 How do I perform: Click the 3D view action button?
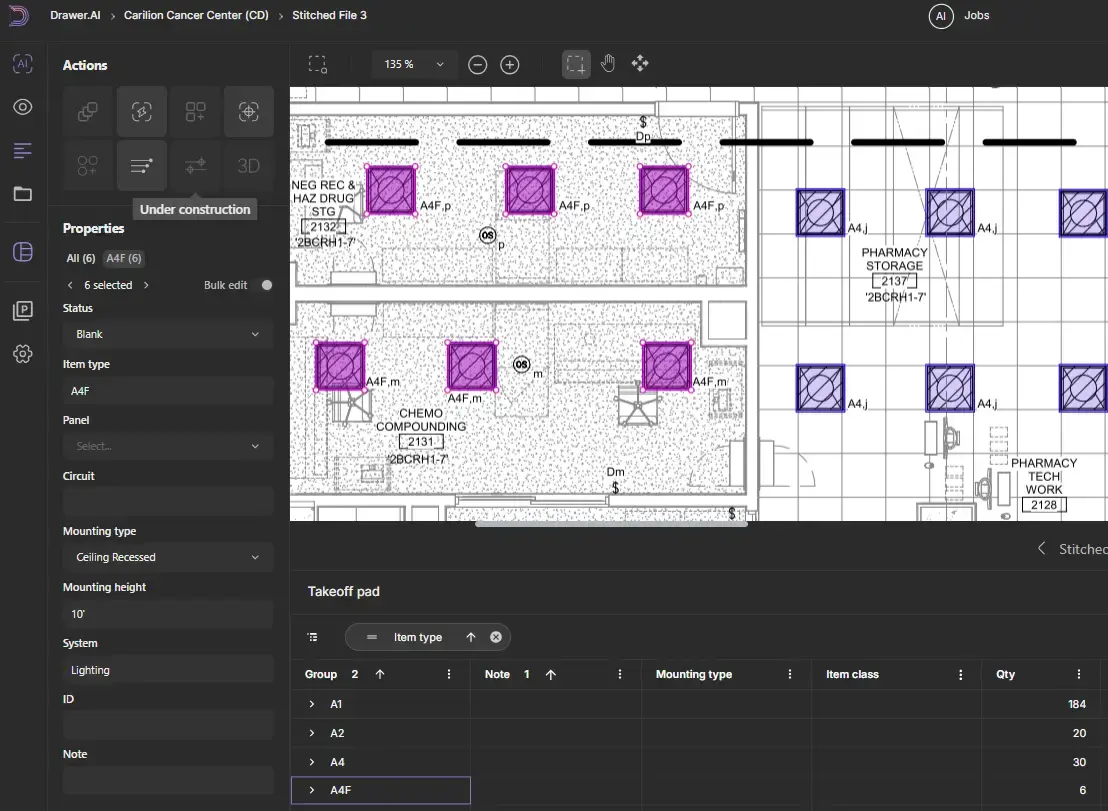(x=249, y=166)
